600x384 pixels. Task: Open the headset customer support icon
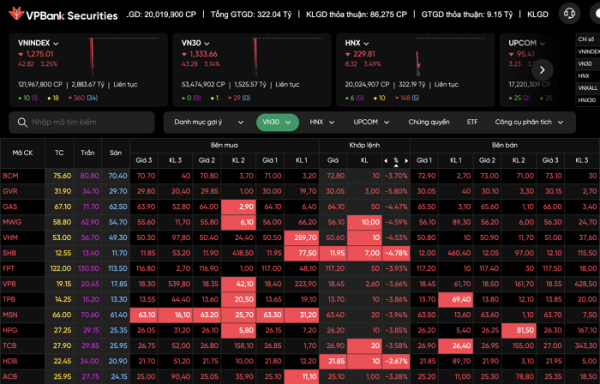pyautogui.click(x=569, y=14)
